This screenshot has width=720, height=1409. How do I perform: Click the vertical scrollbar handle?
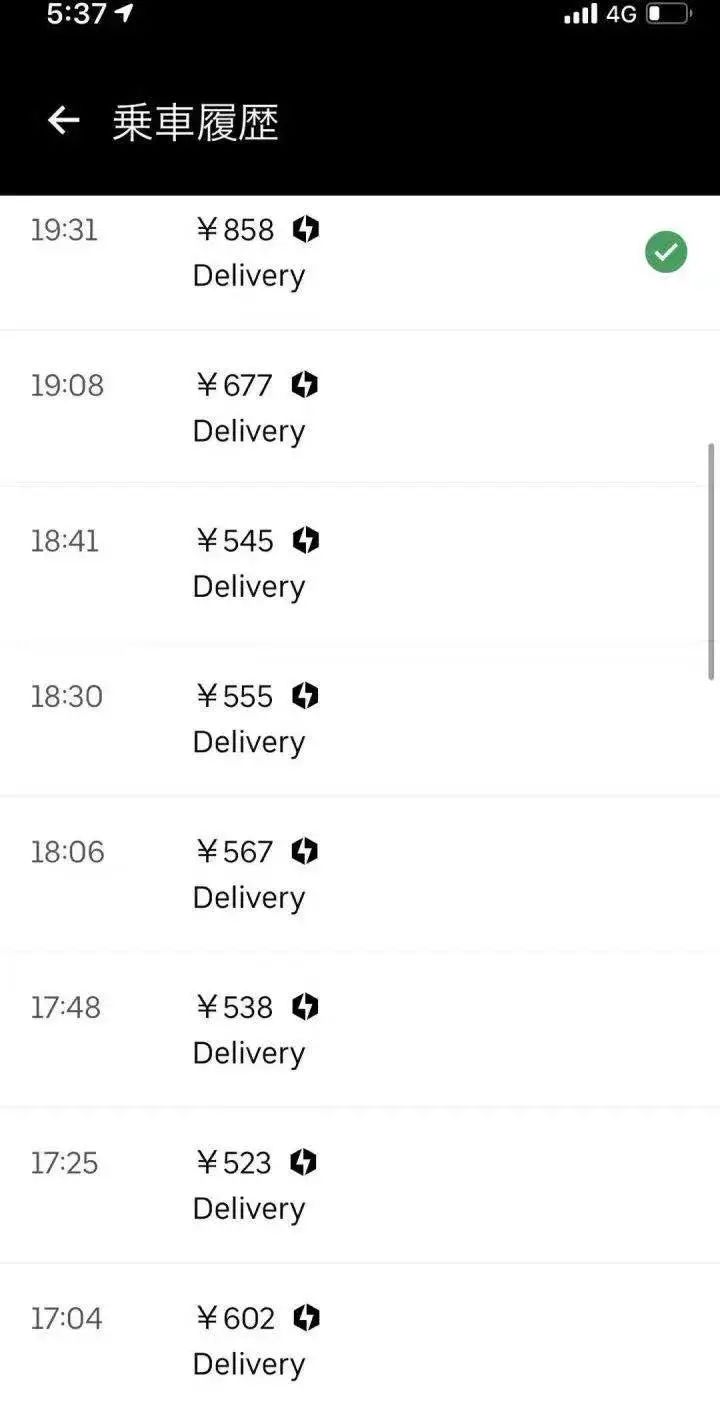[x=711, y=560]
